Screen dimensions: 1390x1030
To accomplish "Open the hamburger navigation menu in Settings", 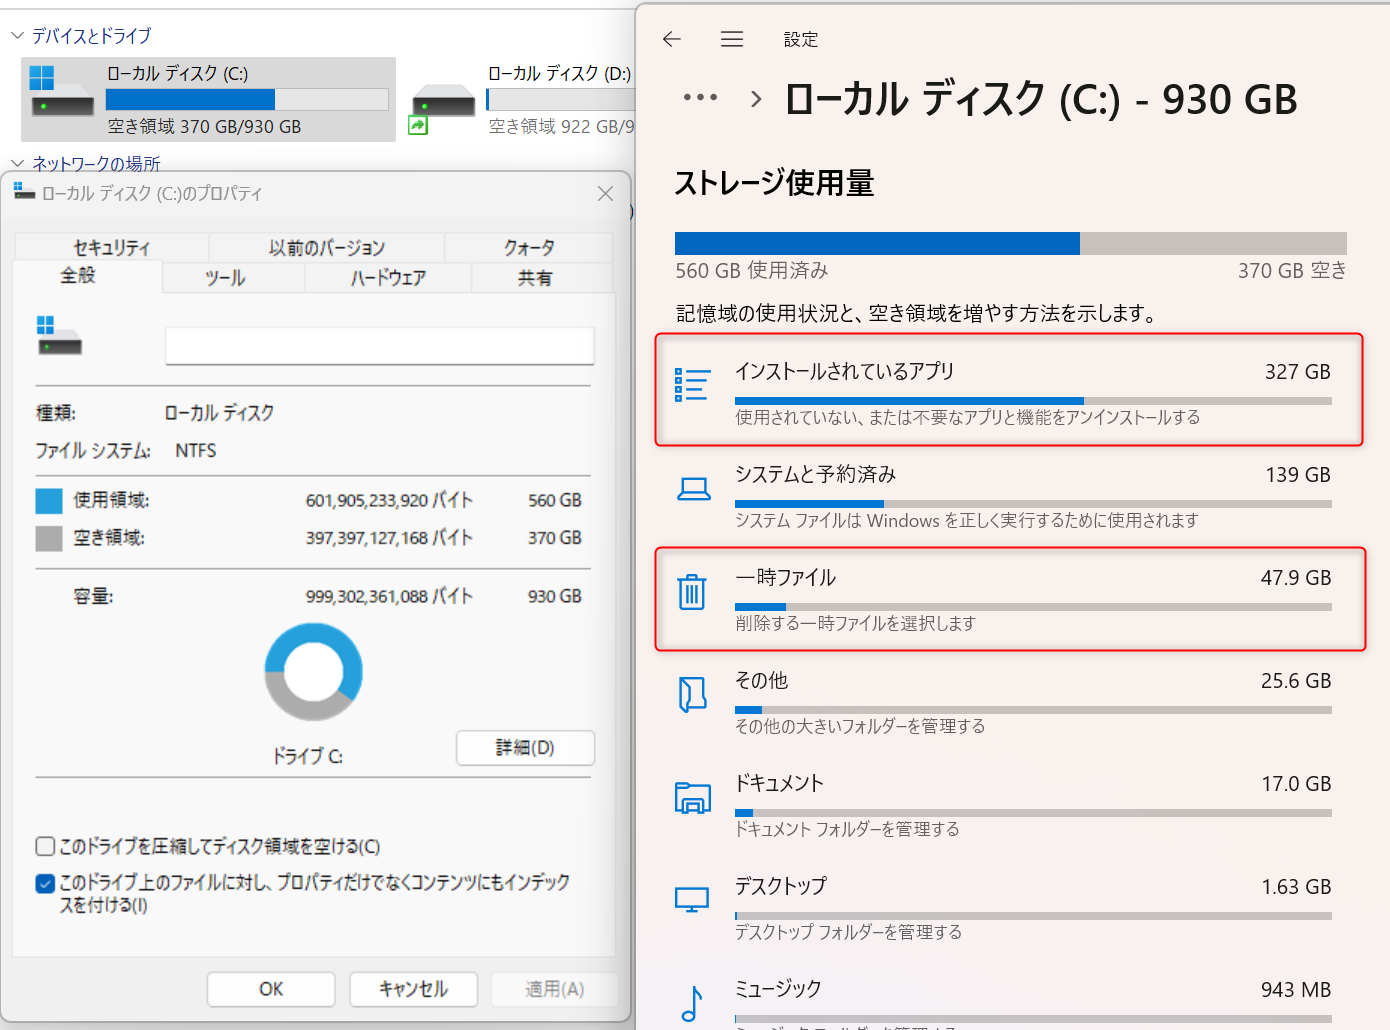I will [732, 39].
